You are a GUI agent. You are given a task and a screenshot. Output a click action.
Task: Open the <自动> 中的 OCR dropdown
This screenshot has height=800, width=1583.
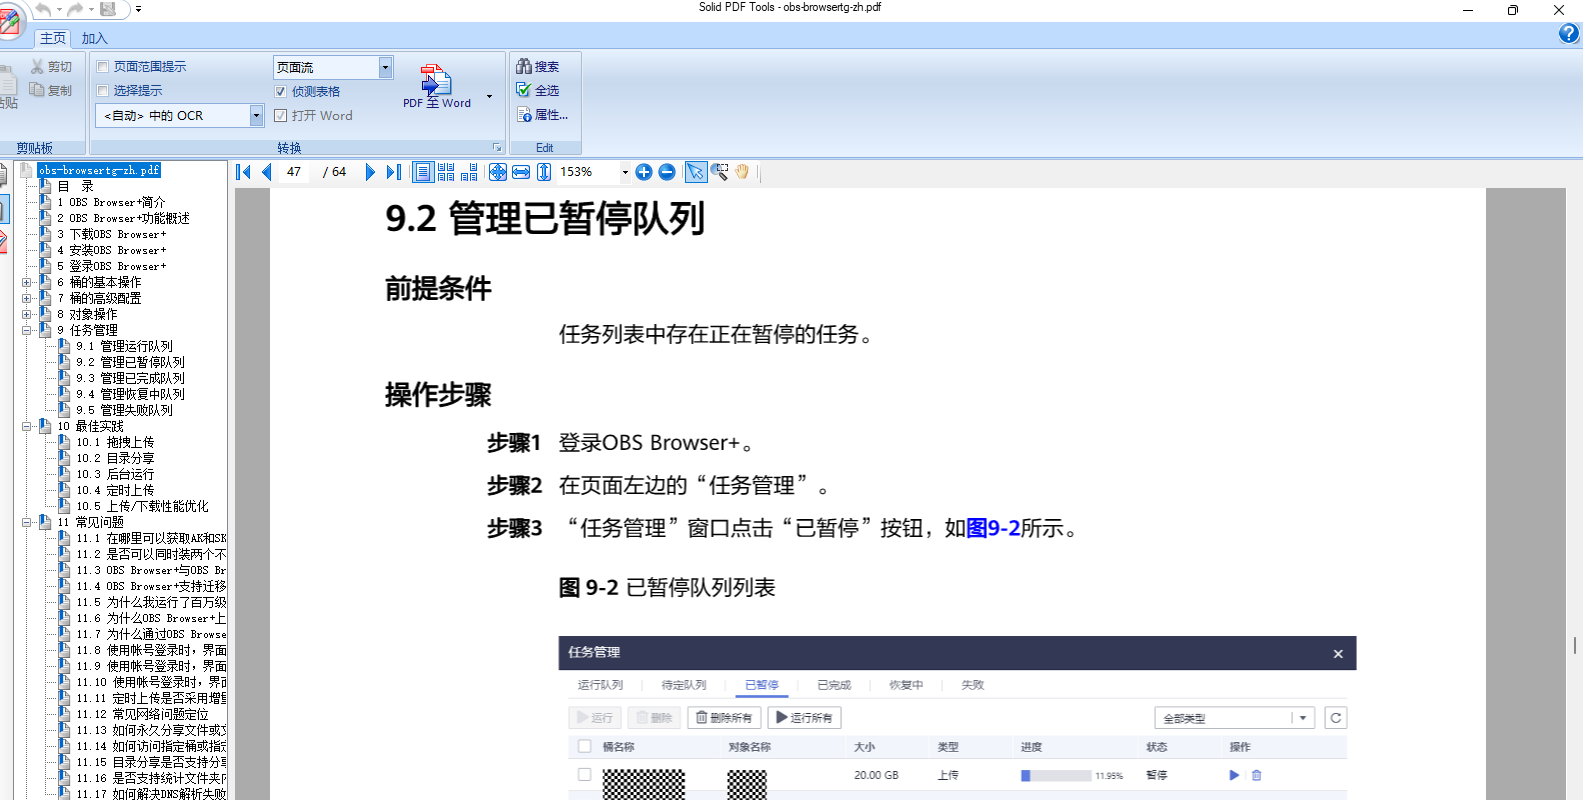coord(256,116)
